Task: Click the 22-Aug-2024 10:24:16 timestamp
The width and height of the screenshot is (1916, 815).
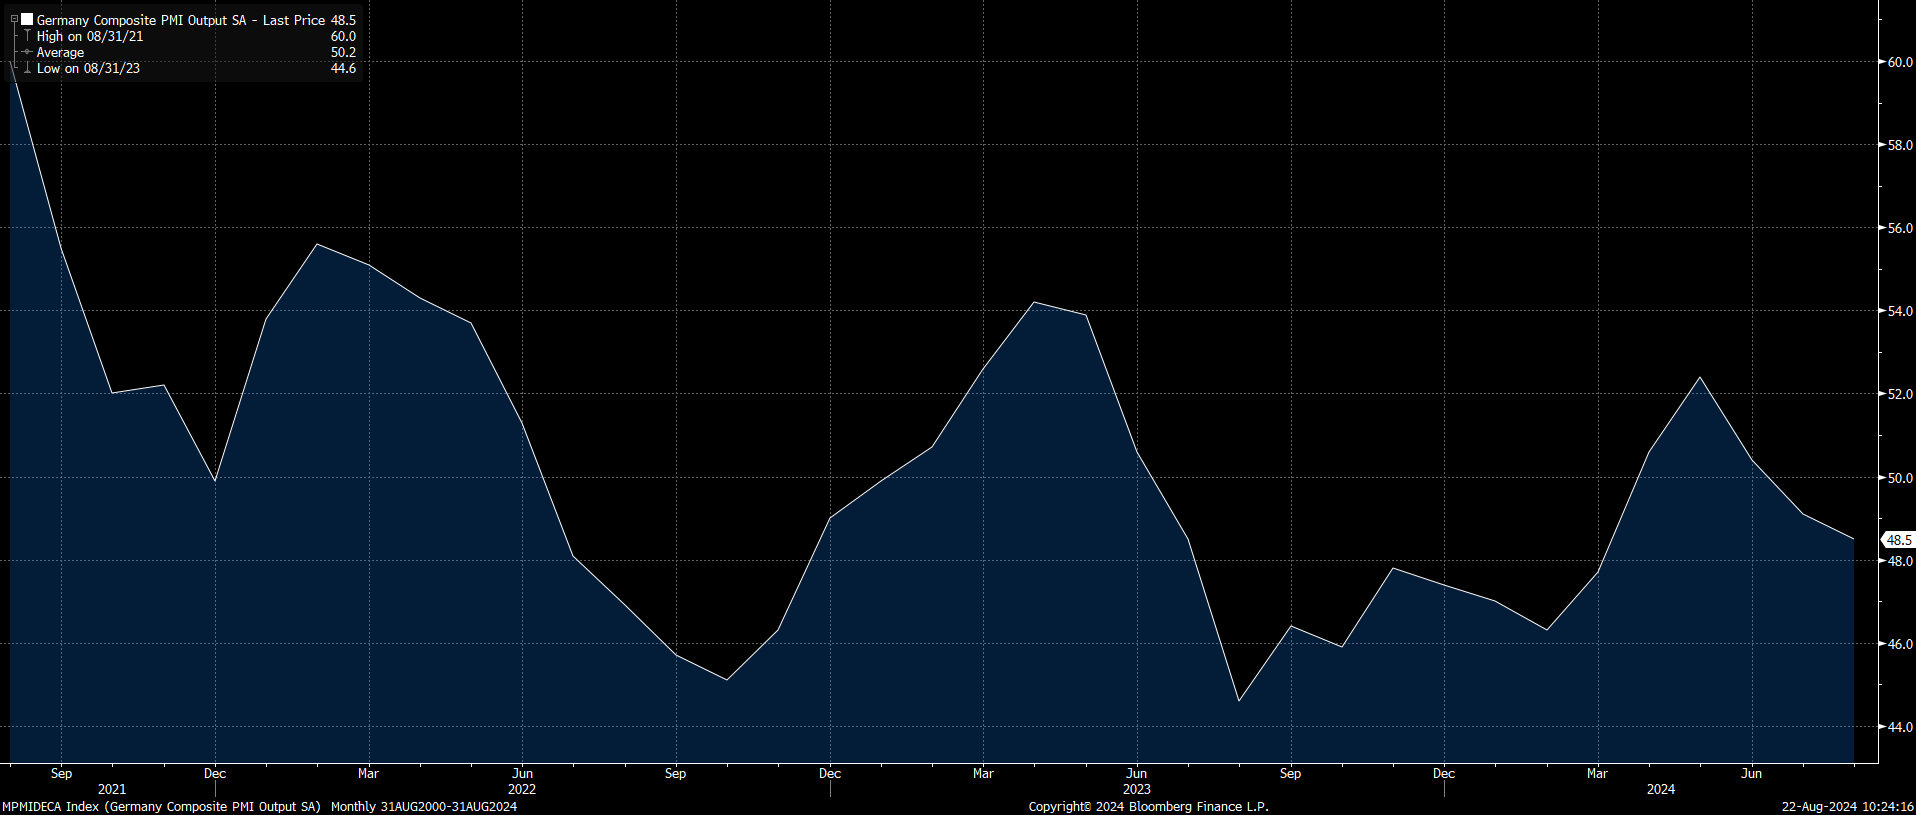Action: point(1847,806)
